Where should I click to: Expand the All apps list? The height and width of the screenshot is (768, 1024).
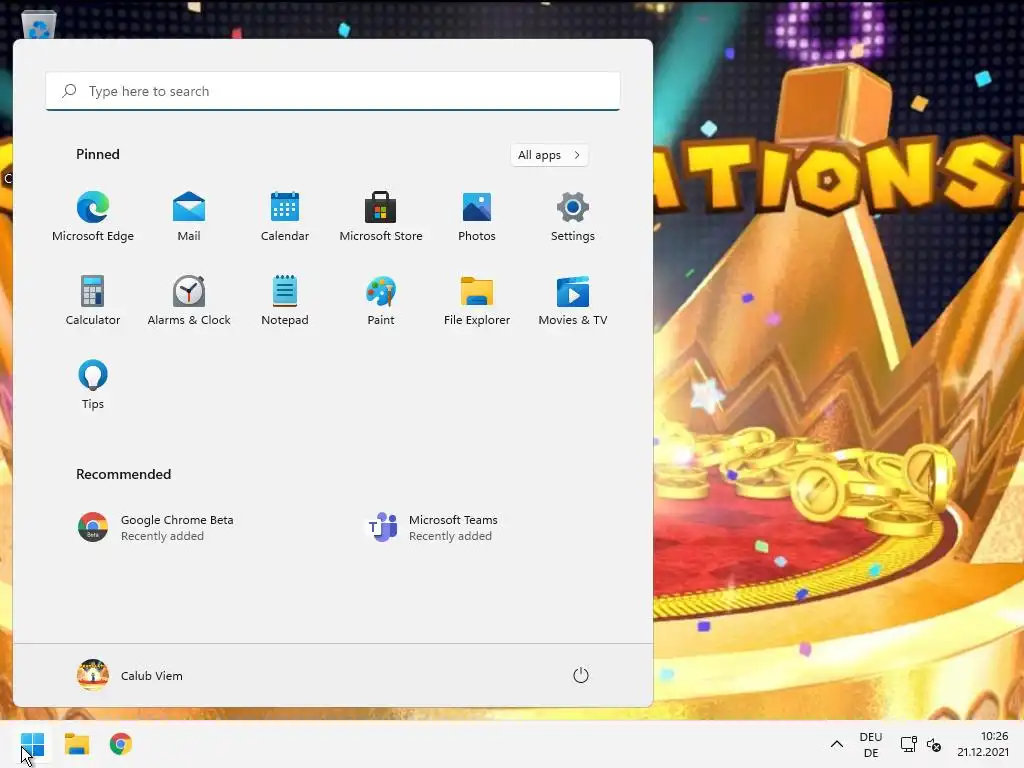pyautogui.click(x=549, y=155)
